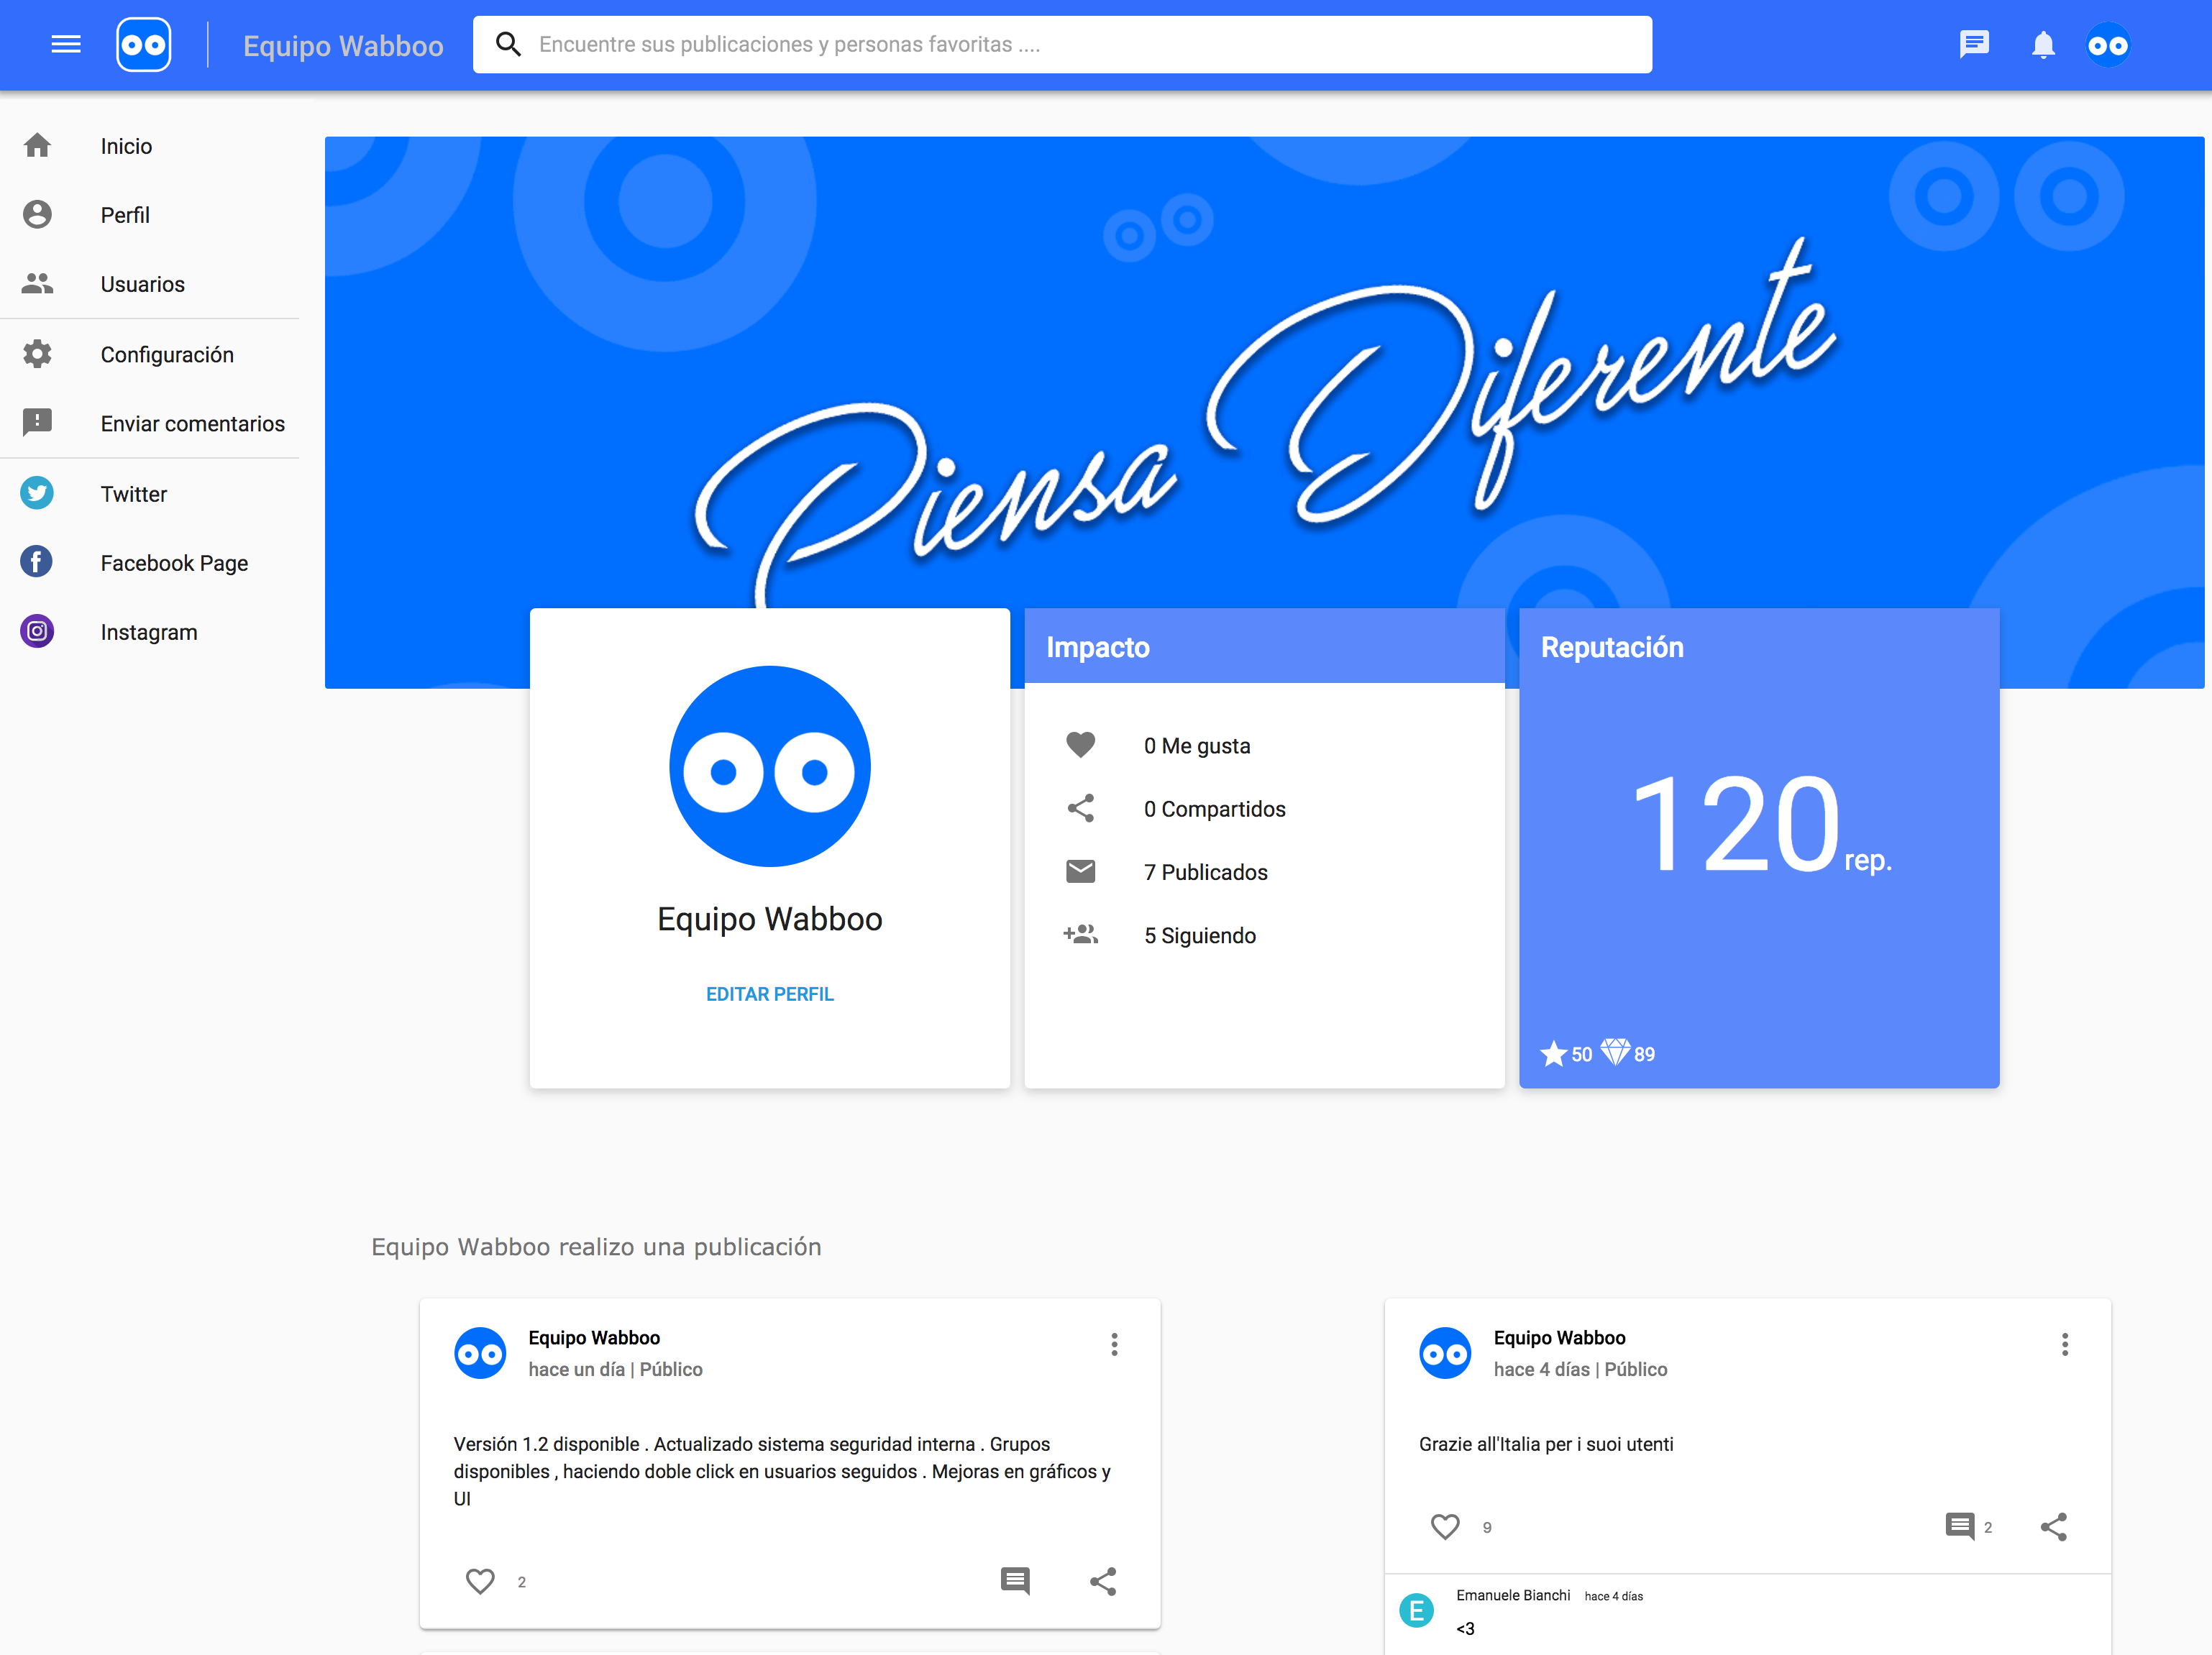The width and height of the screenshot is (2212, 1655).
Task: Go to Inicio in the sidebar
Action: coord(126,146)
